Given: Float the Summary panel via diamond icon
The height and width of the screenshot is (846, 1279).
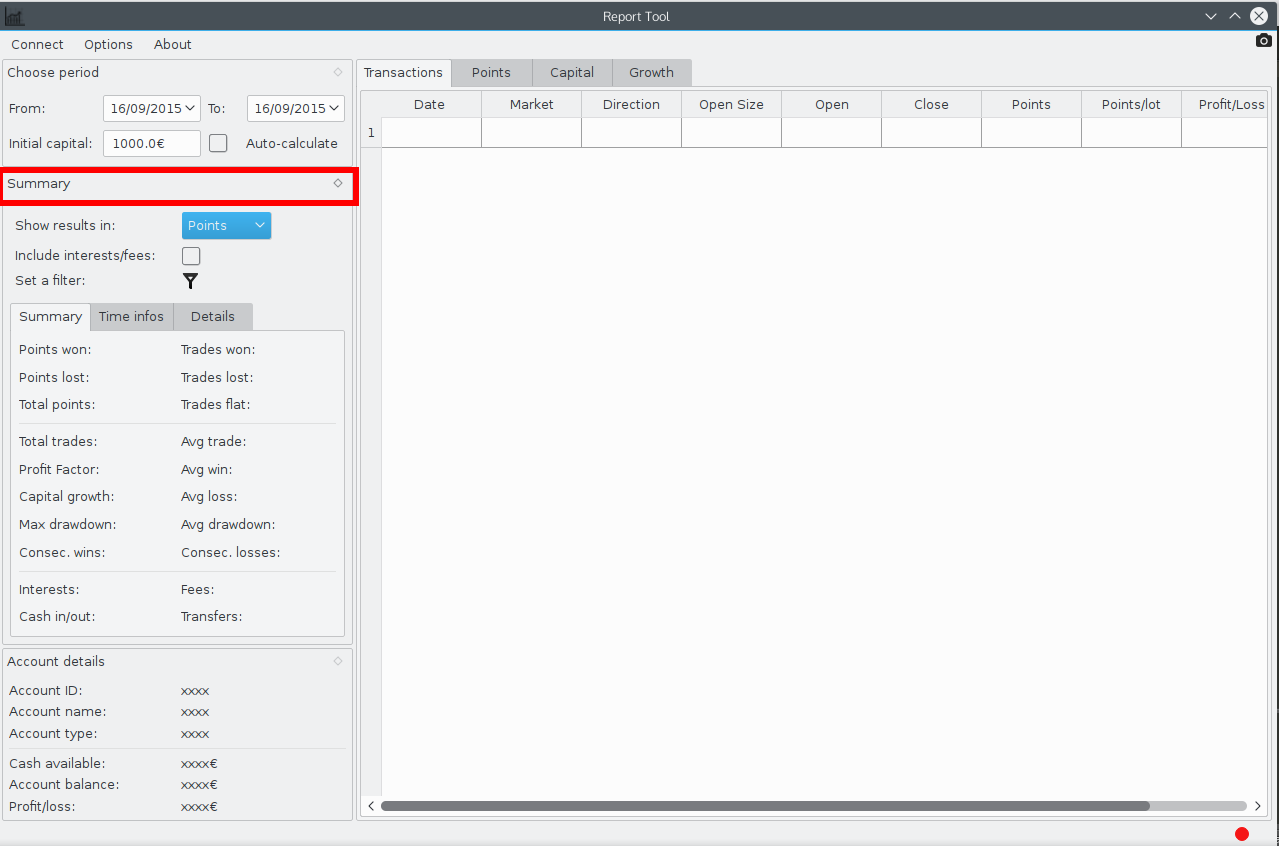Looking at the screenshot, I should click(x=338, y=183).
